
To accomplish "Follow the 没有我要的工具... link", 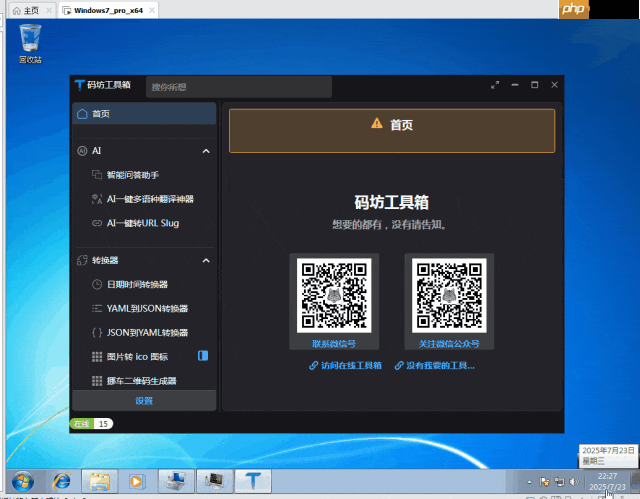I will coord(435,366).
